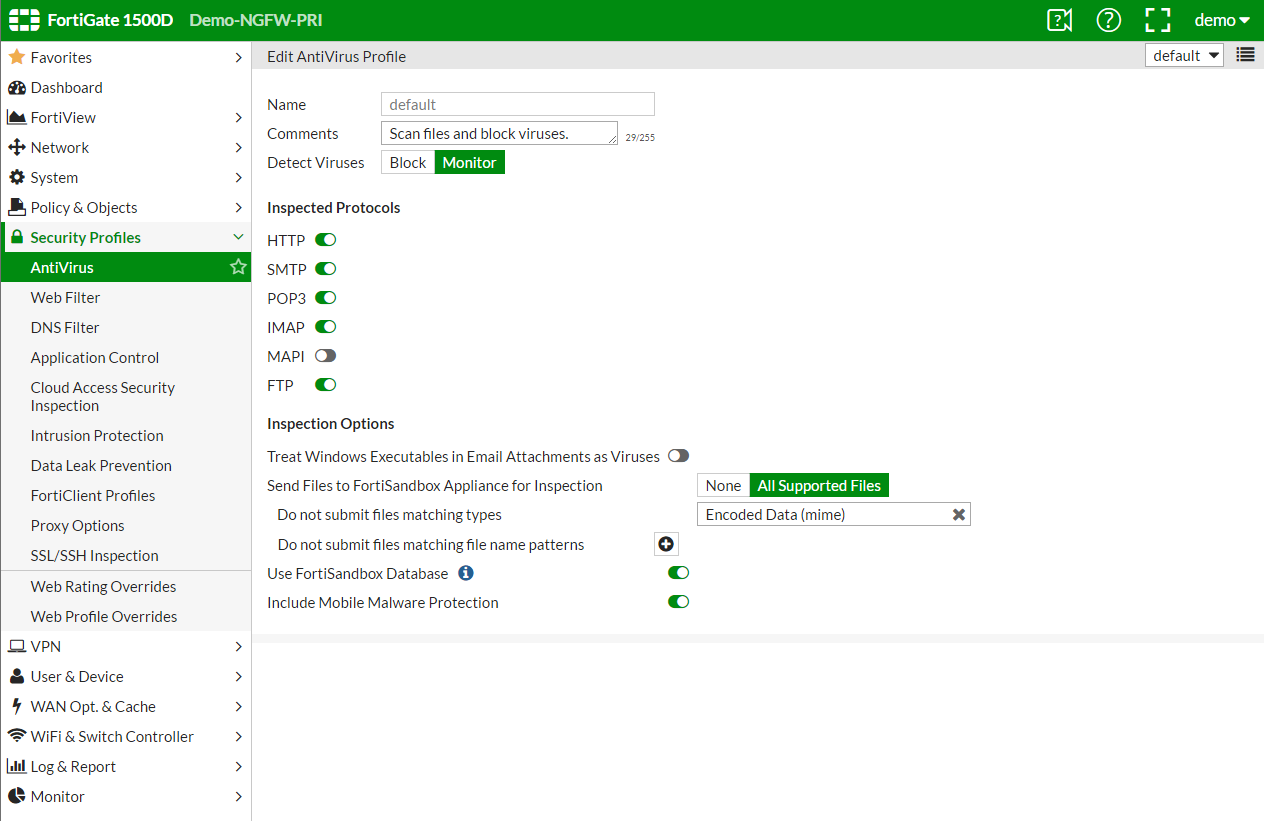Screen dimensions: 1264x821
Task: Expand the Monitor menu chevron
Action: (238, 796)
